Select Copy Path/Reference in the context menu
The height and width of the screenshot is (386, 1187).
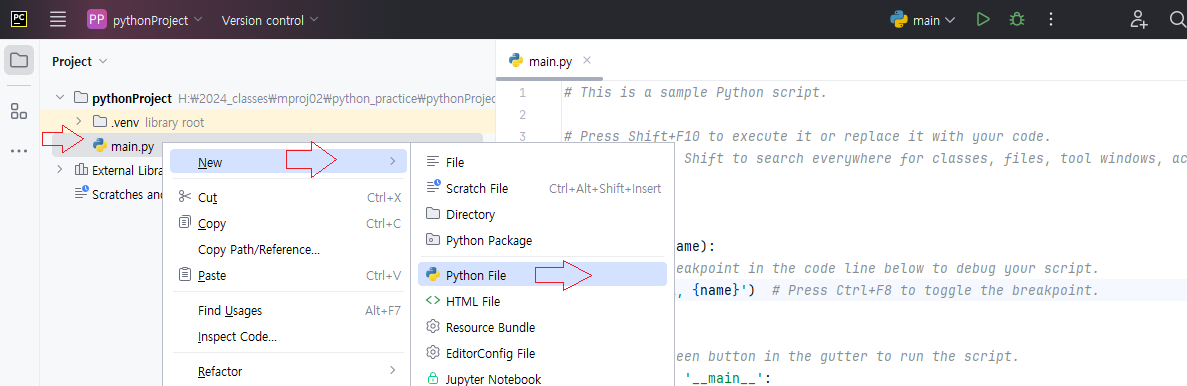[x=259, y=249]
